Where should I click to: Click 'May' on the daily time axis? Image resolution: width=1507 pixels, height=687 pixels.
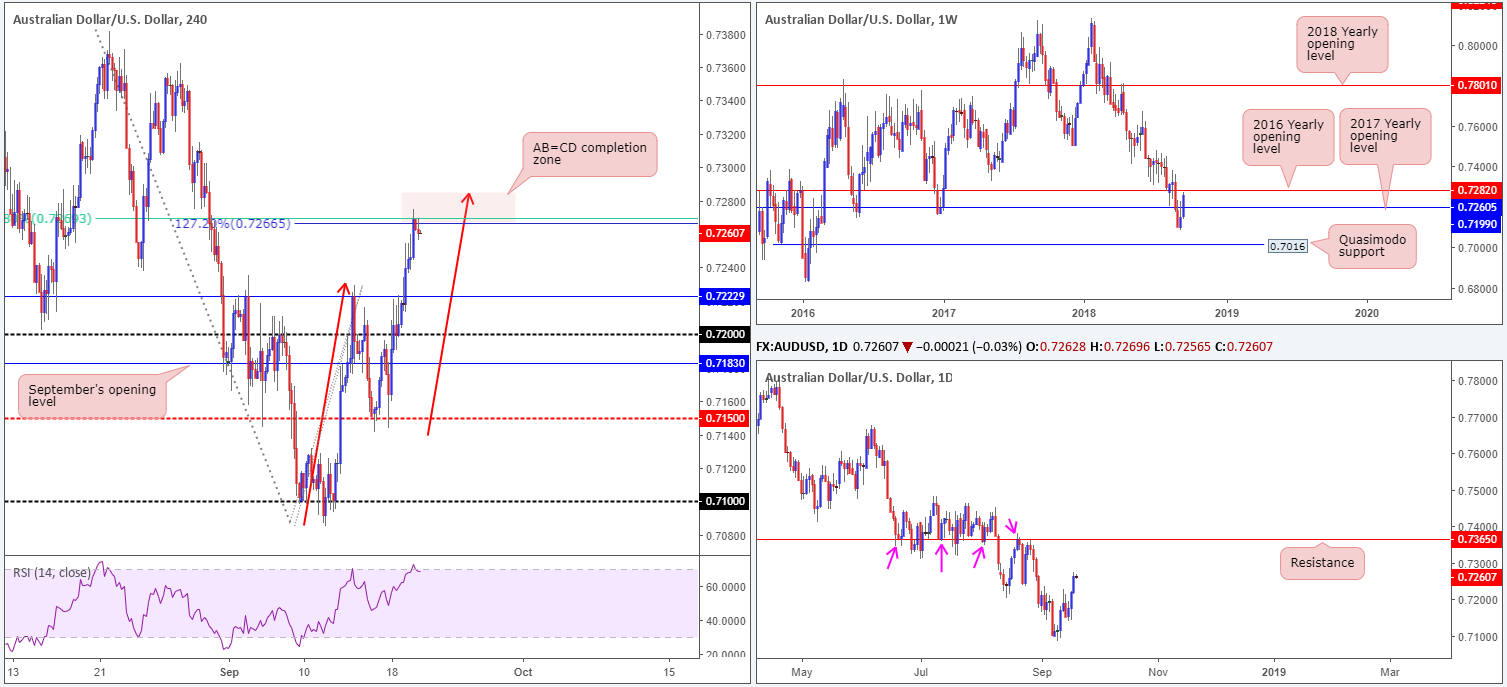[x=803, y=673]
